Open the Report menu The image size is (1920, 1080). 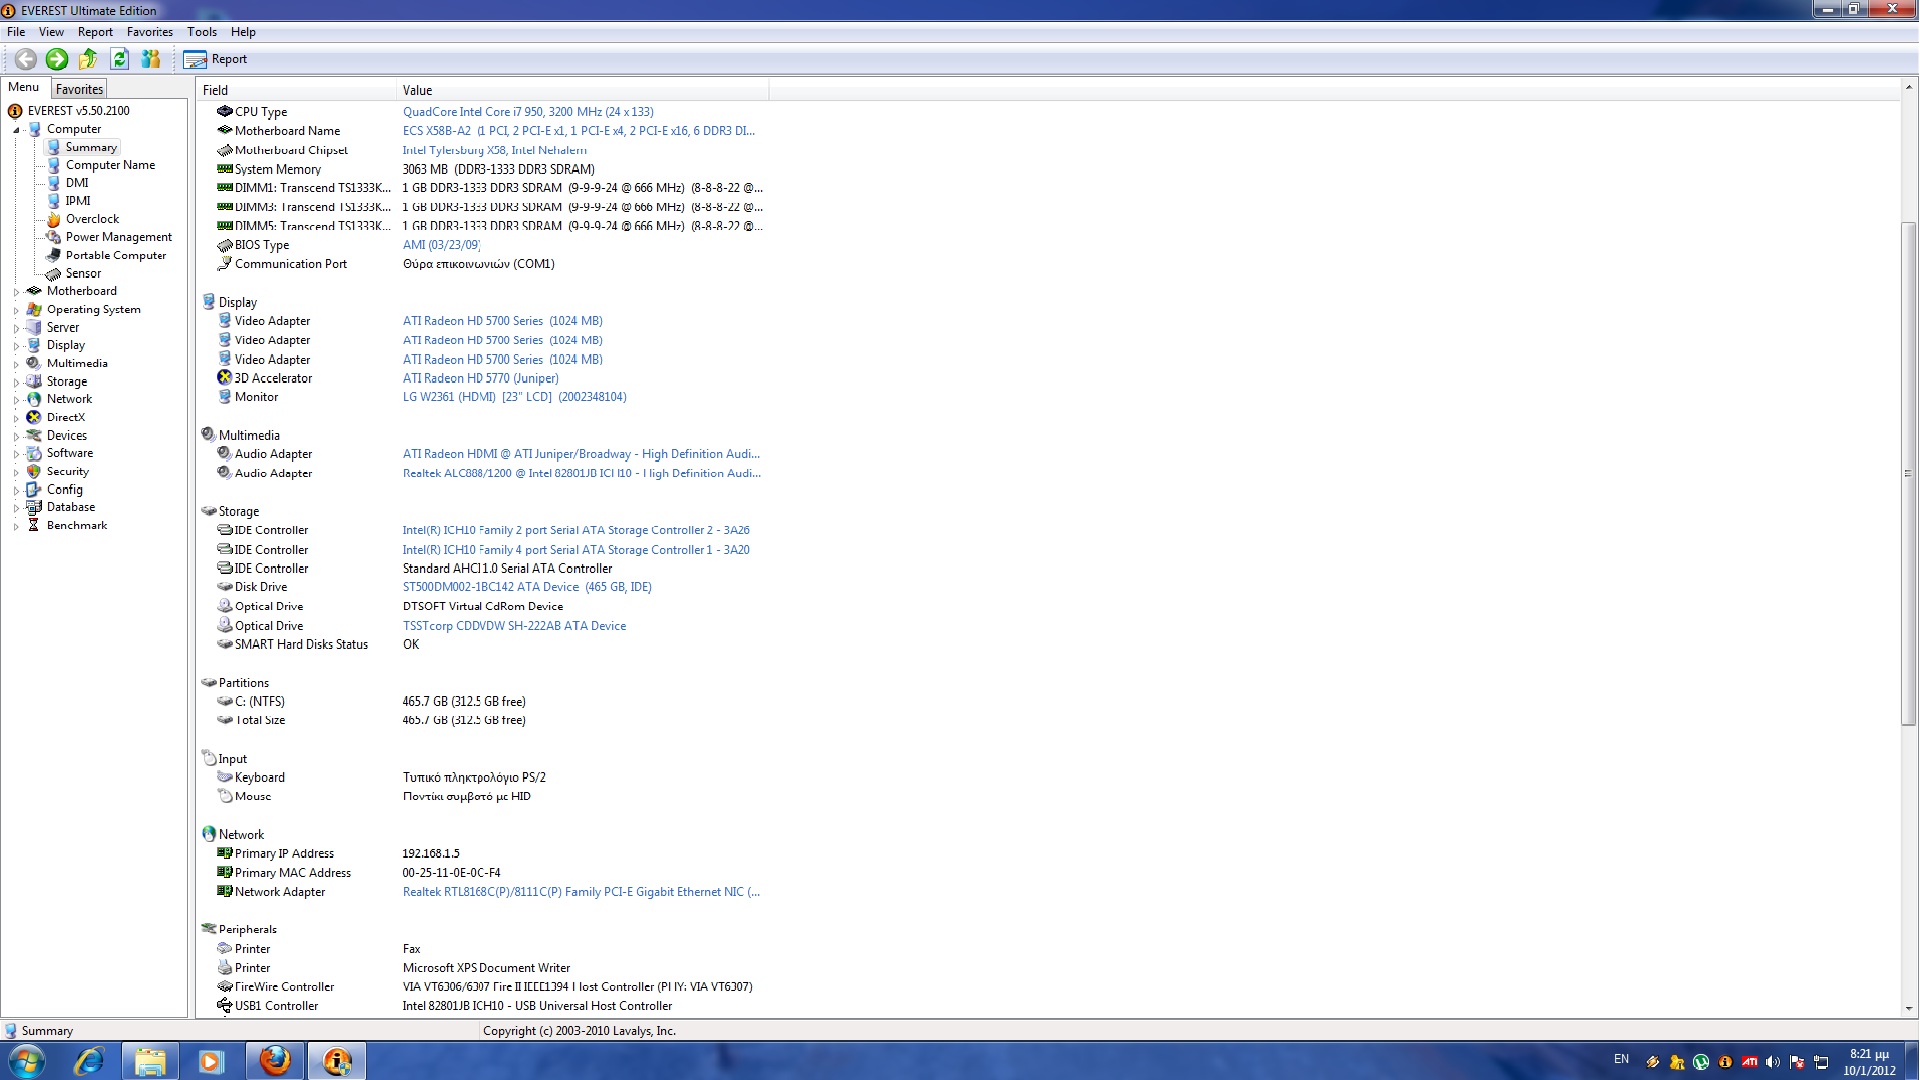(x=95, y=32)
